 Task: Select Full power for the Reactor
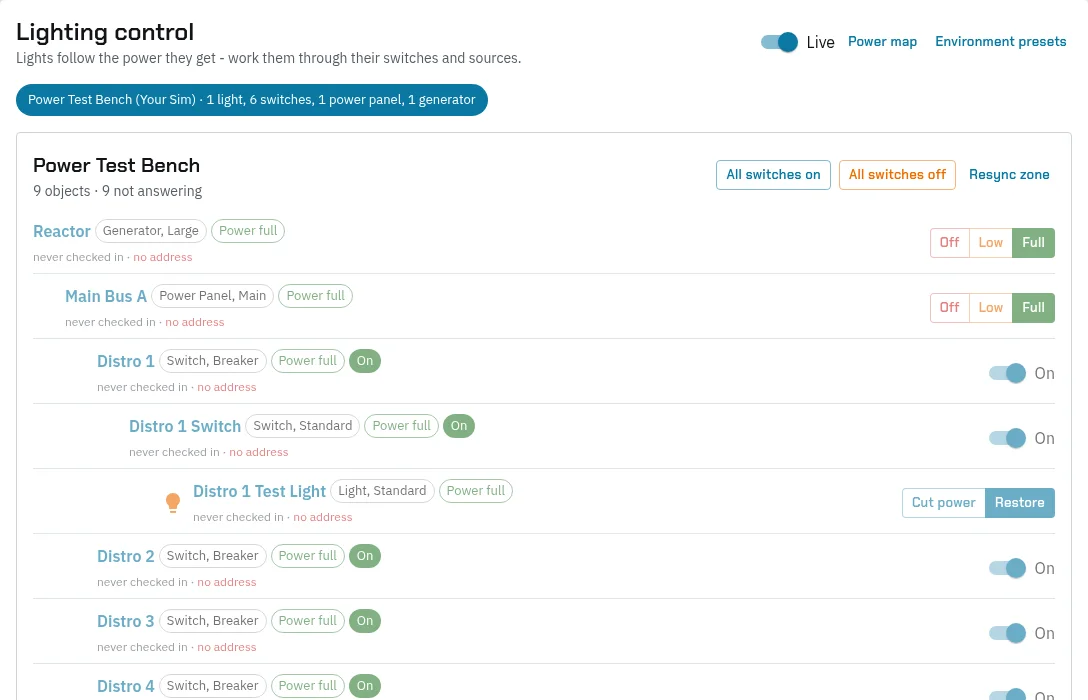[x=1033, y=243]
